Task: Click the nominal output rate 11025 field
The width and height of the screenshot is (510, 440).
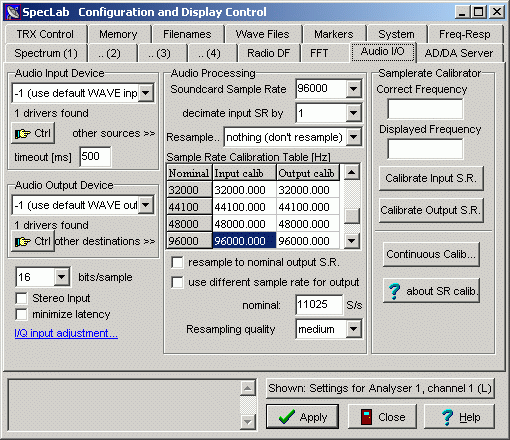Action: (x=319, y=304)
